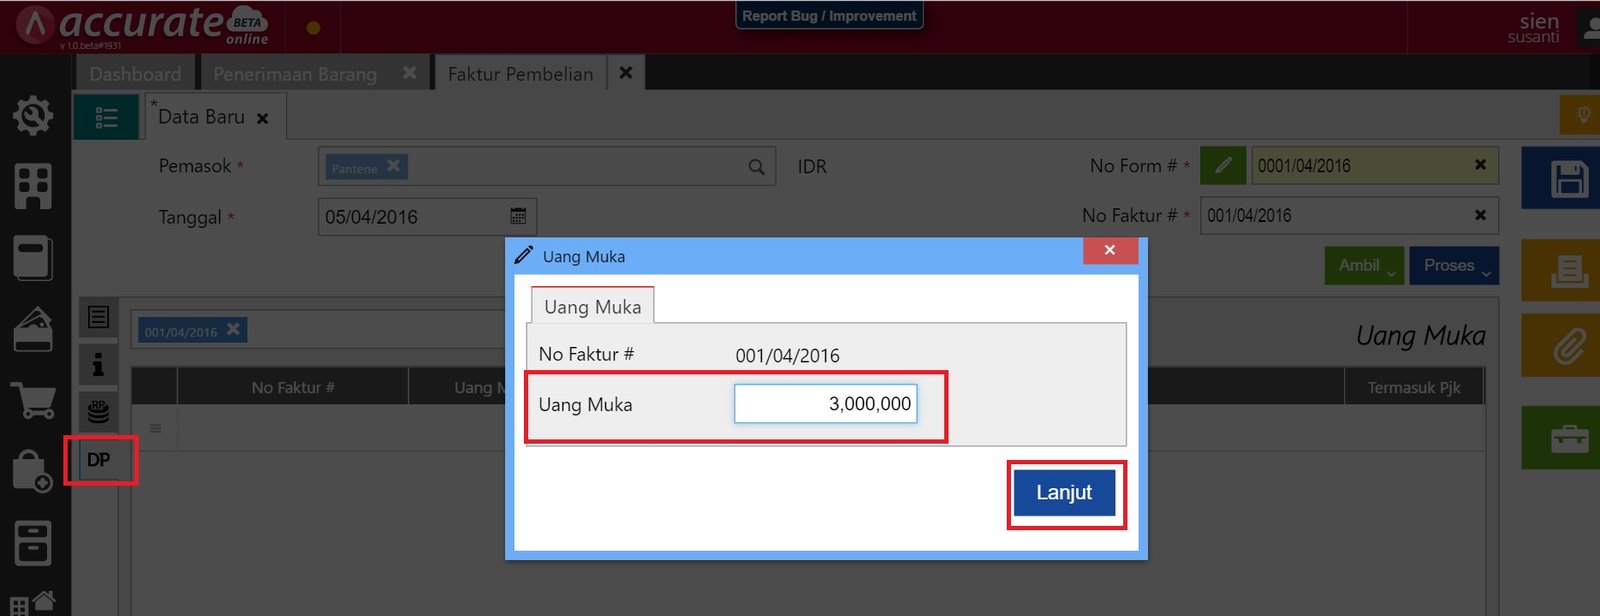Open the calendar picker for Tanggal
The width and height of the screenshot is (1600, 616).
(518, 216)
